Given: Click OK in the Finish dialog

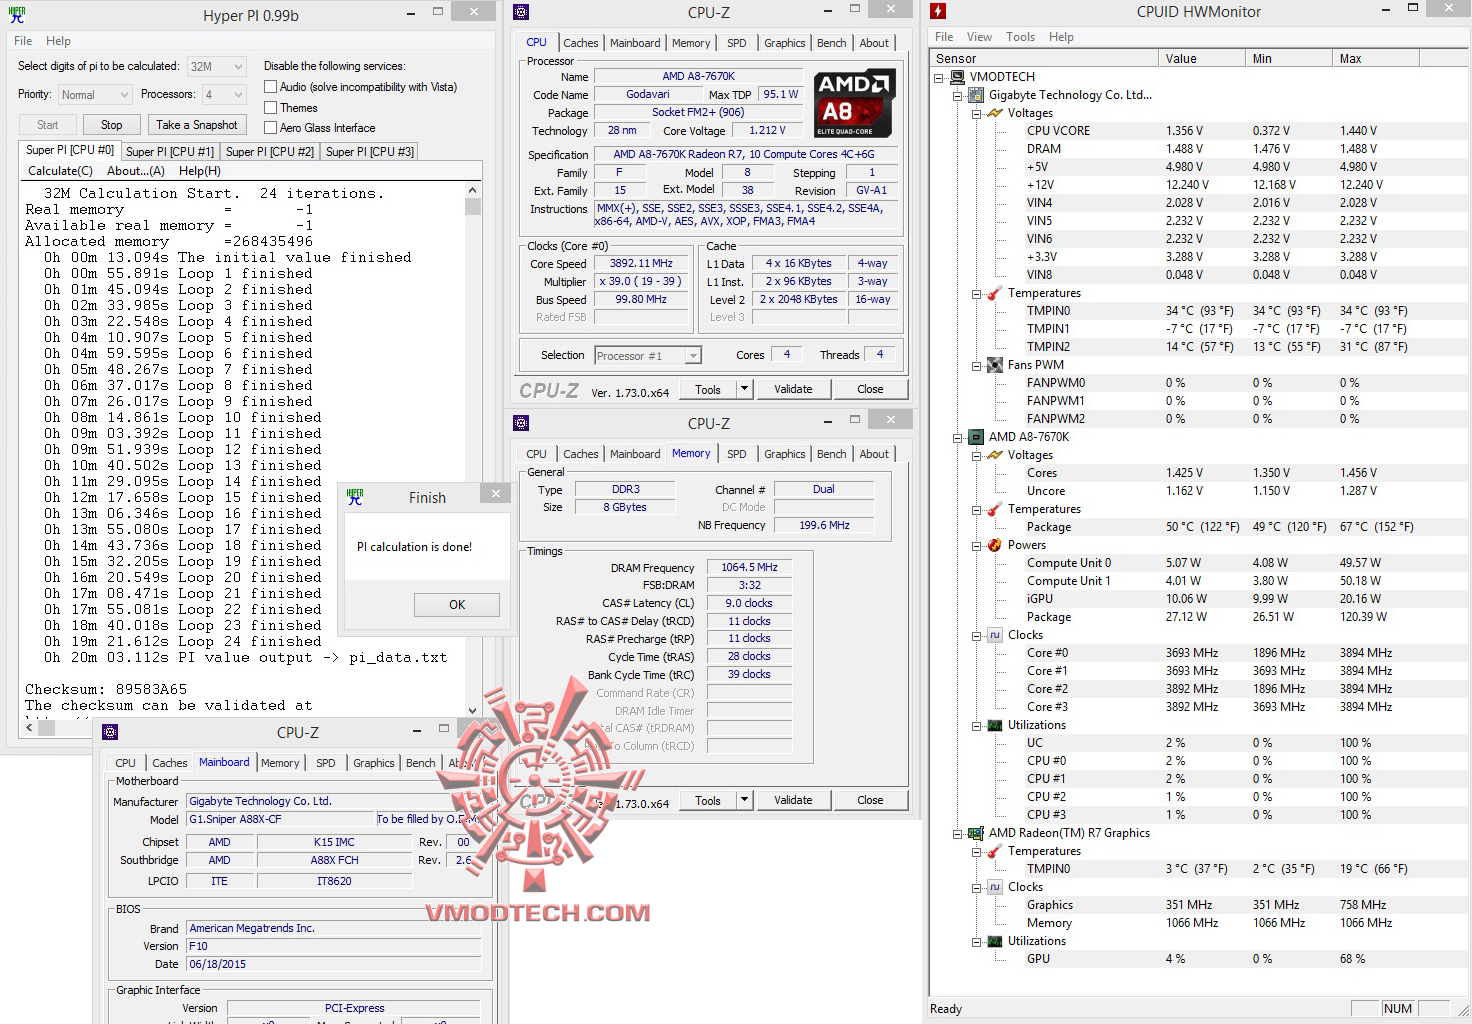Looking at the screenshot, I should 457,604.
